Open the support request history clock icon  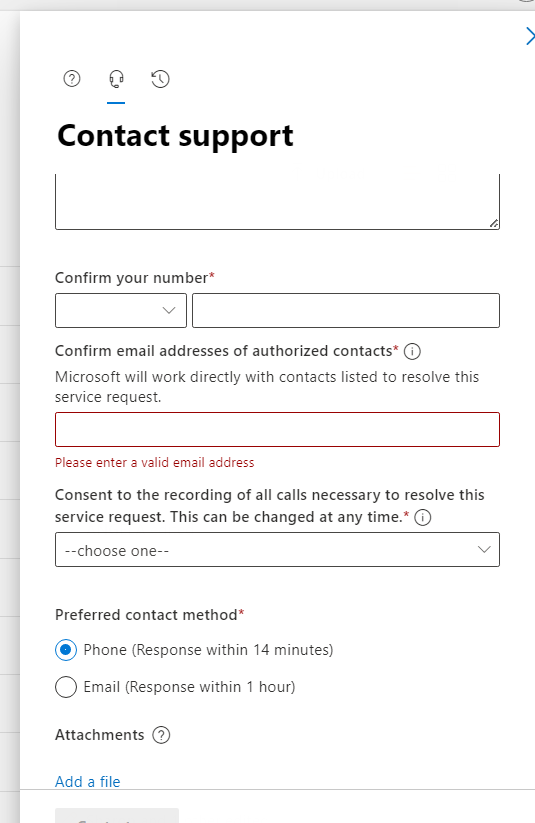160,79
